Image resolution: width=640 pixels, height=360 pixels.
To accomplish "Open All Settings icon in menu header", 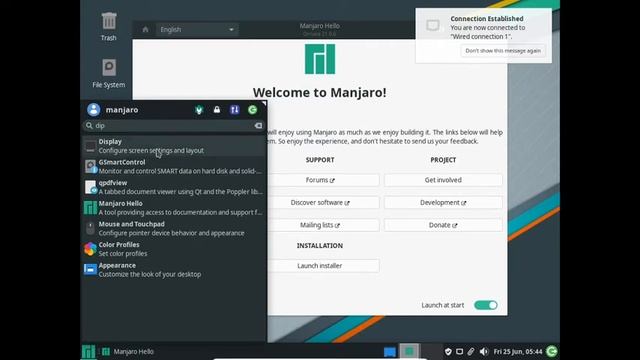I will pos(235,110).
